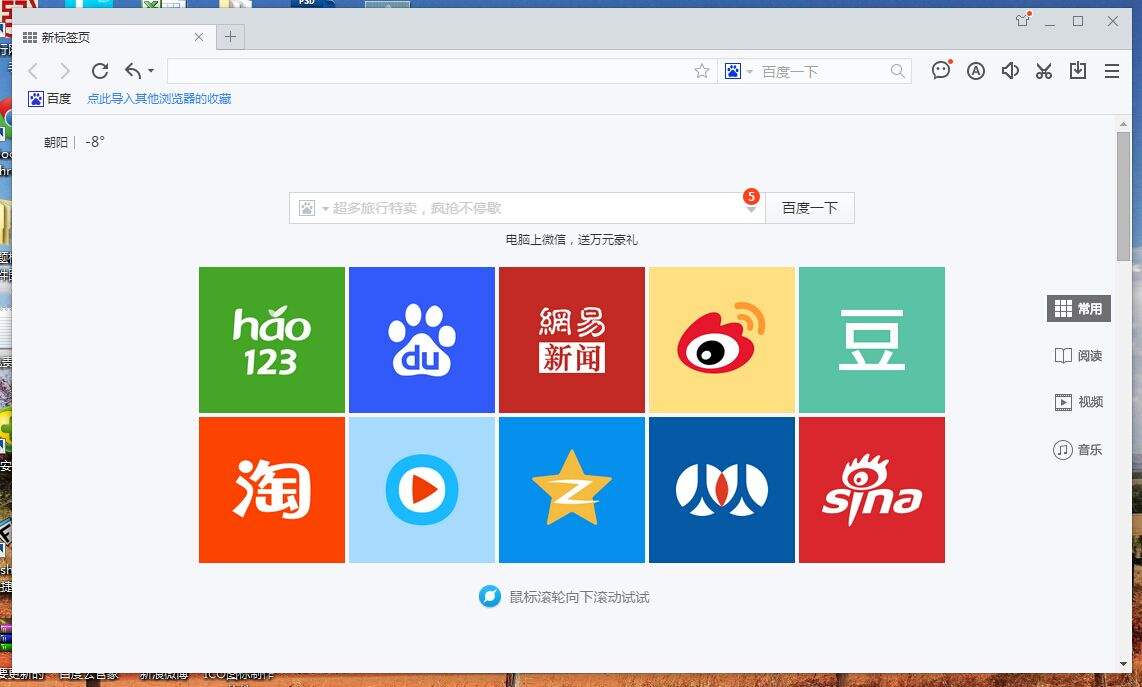Select the 常用 sidebar tab

coord(1079,309)
